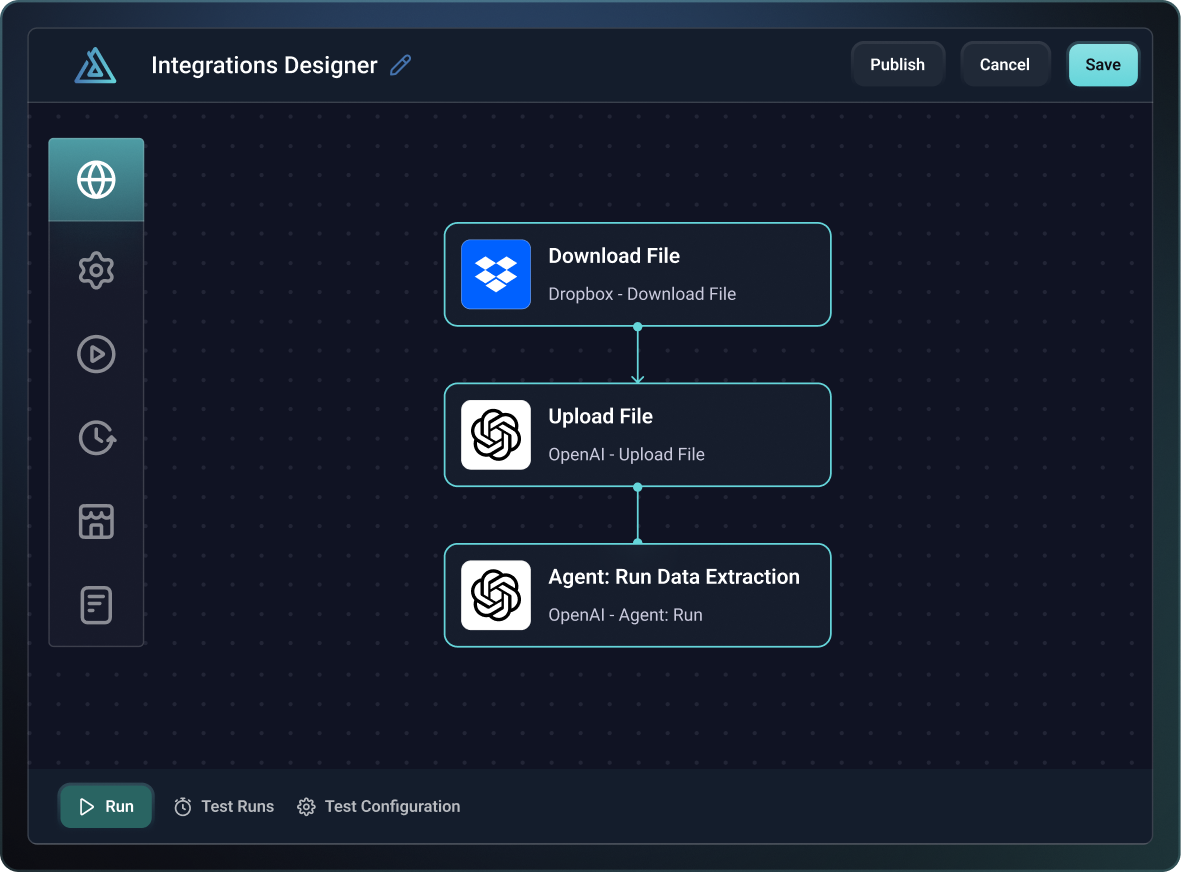The image size is (1181, 872).
Task: Click the Dropbox icon on the Download File node
Action: point(495,274)
